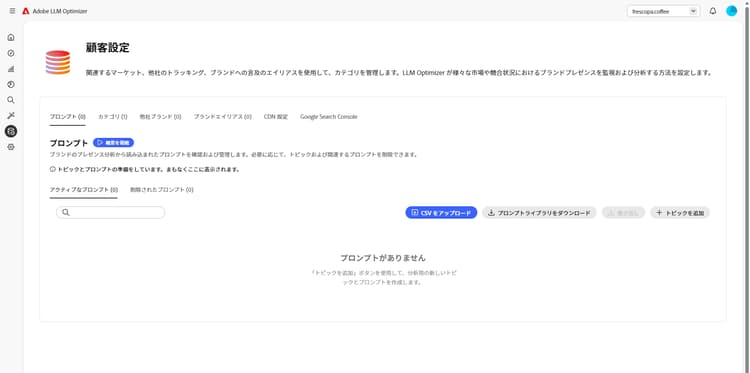Open the clock history sidebar icon
Viewport: 750px width, 373px height.
11,84
